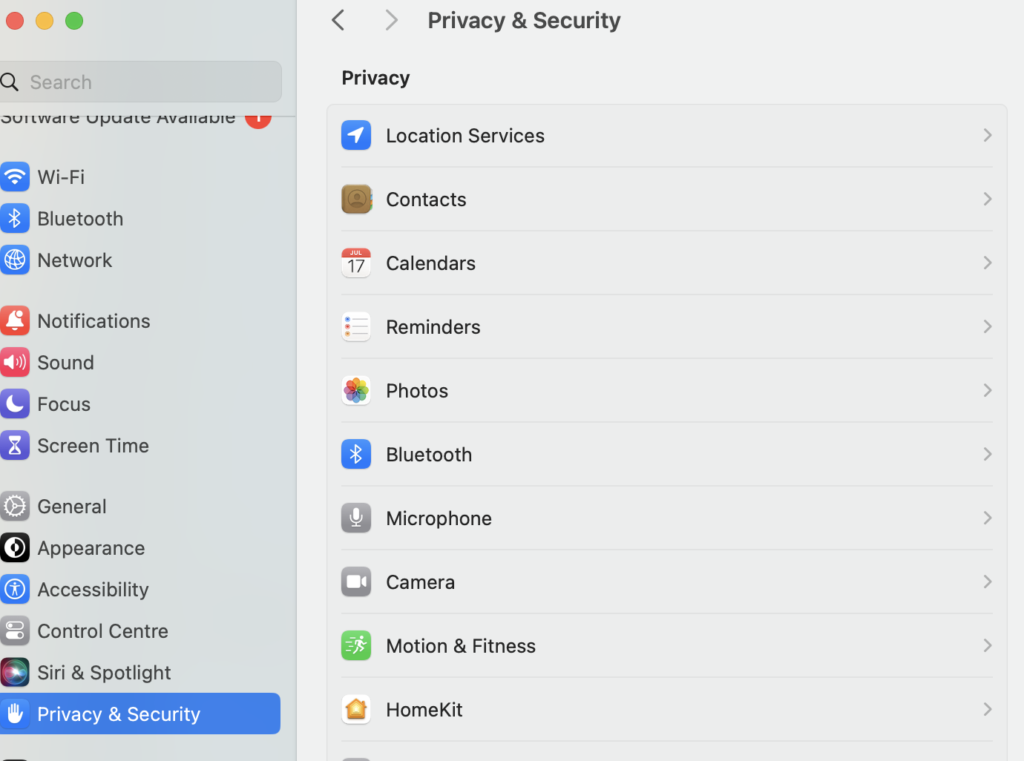
Task: Click the chevron on the Reminders row
Action: click(x=987, y=327)
